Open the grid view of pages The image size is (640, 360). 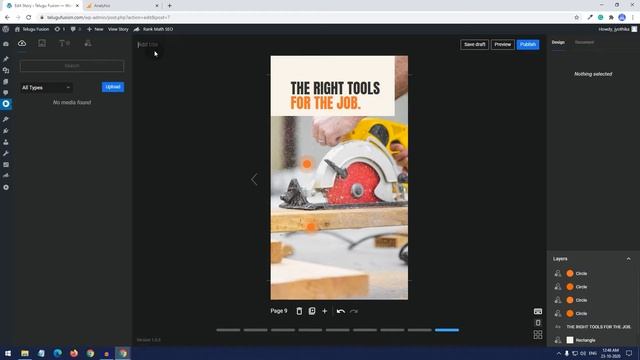click(x=538, y=335)
